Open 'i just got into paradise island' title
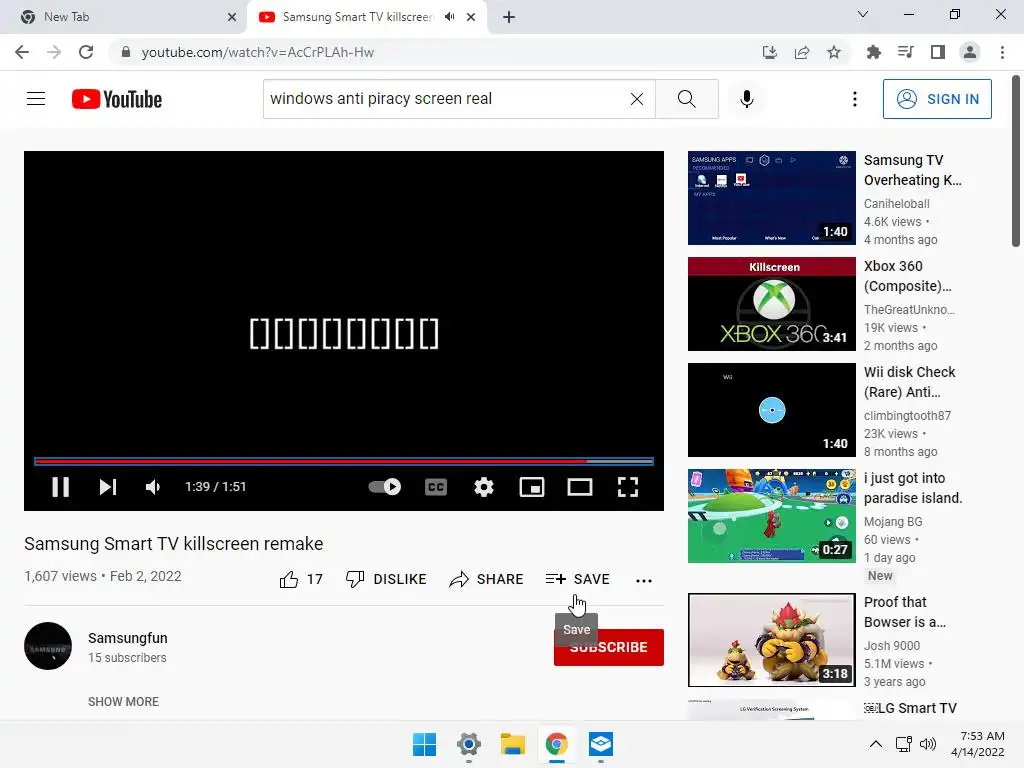The height and width of the screenshot is (768, 1024). tap(913, 488)
